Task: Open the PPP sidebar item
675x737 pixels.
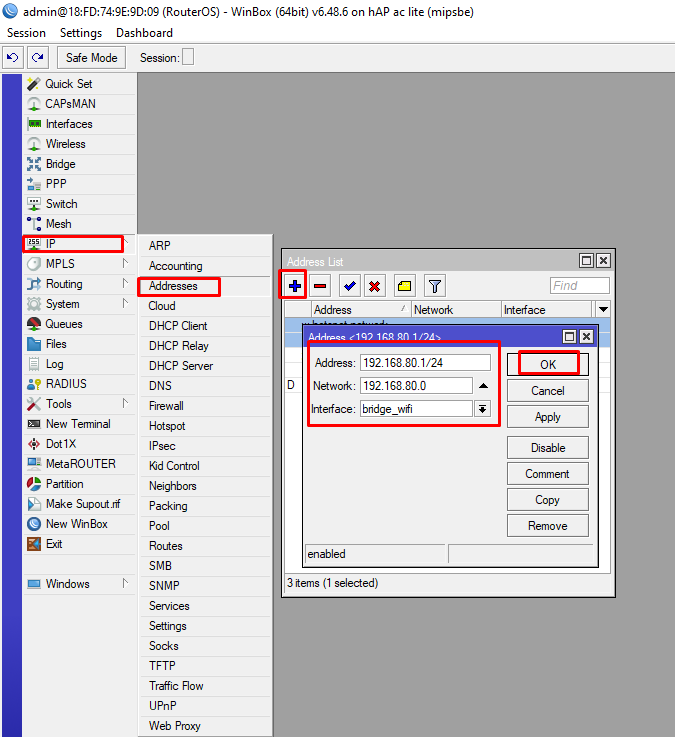Action: pos(79,184)
